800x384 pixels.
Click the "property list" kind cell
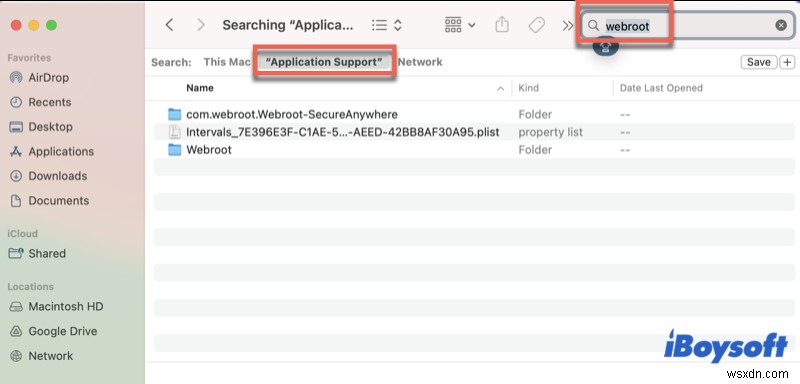pos(551,132)
